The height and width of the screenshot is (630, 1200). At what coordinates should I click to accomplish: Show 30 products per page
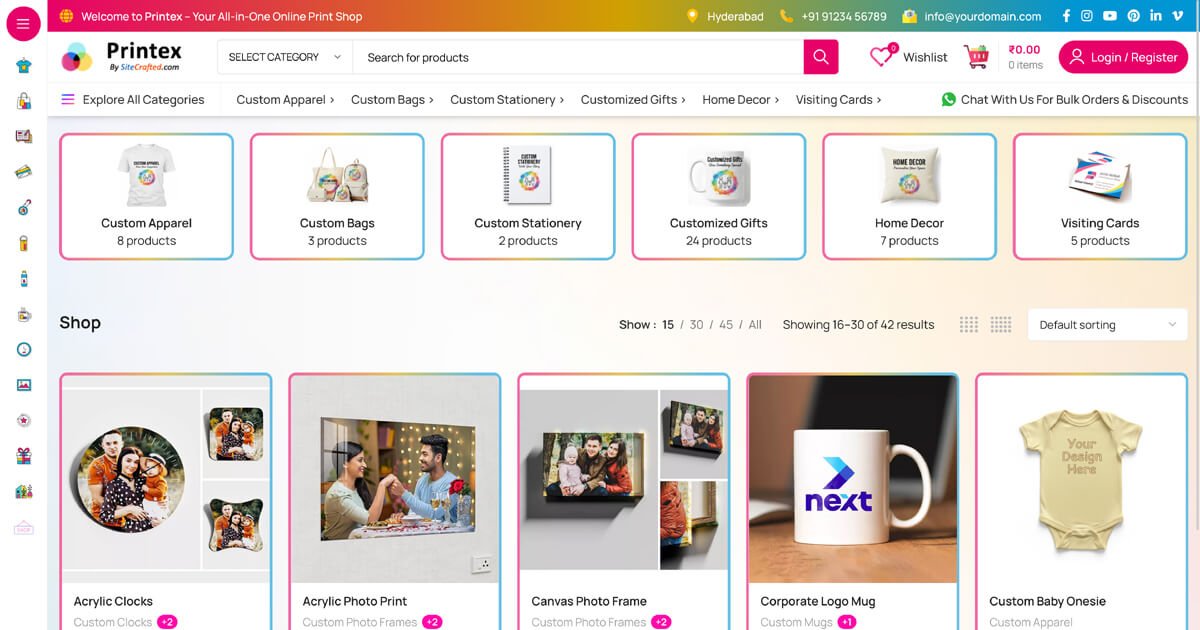696,324
